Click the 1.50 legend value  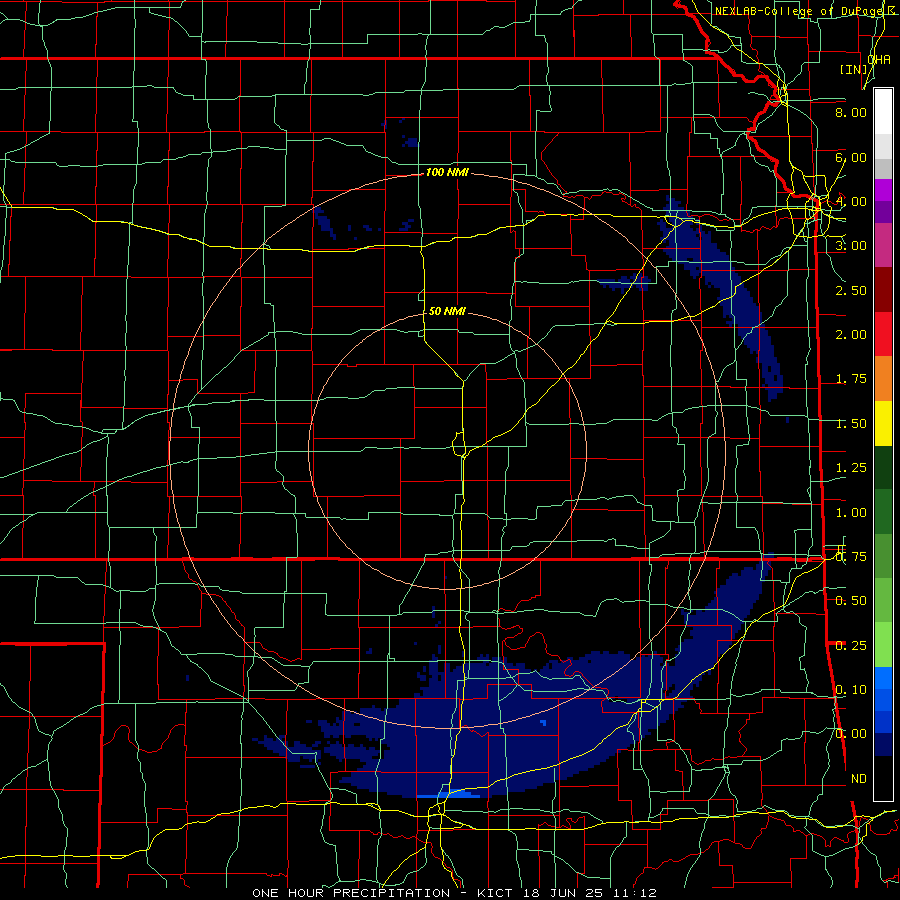tap(851, 424)
